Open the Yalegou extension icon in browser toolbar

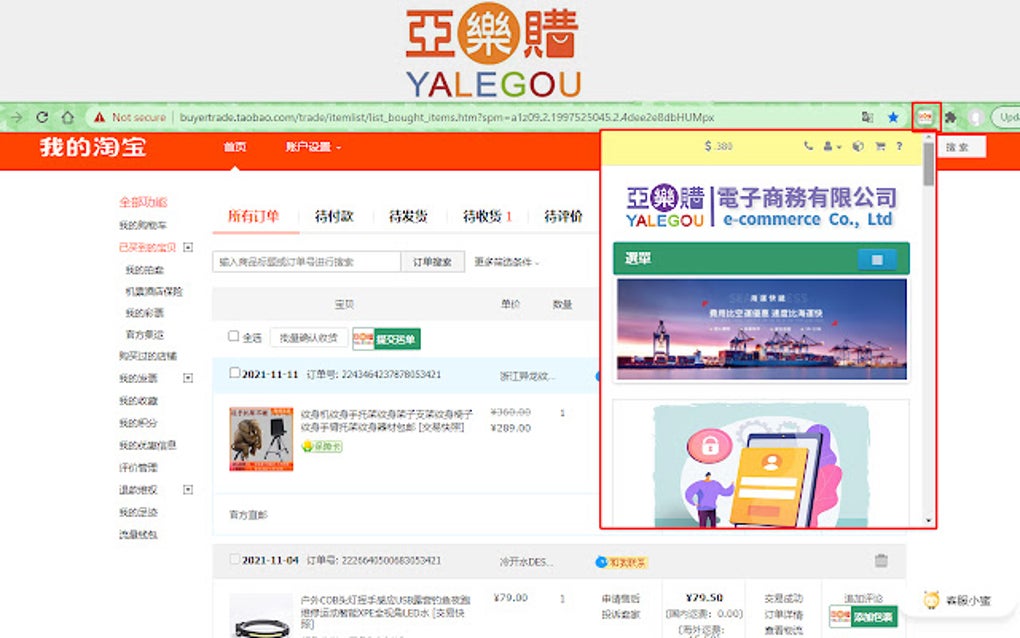925,117
